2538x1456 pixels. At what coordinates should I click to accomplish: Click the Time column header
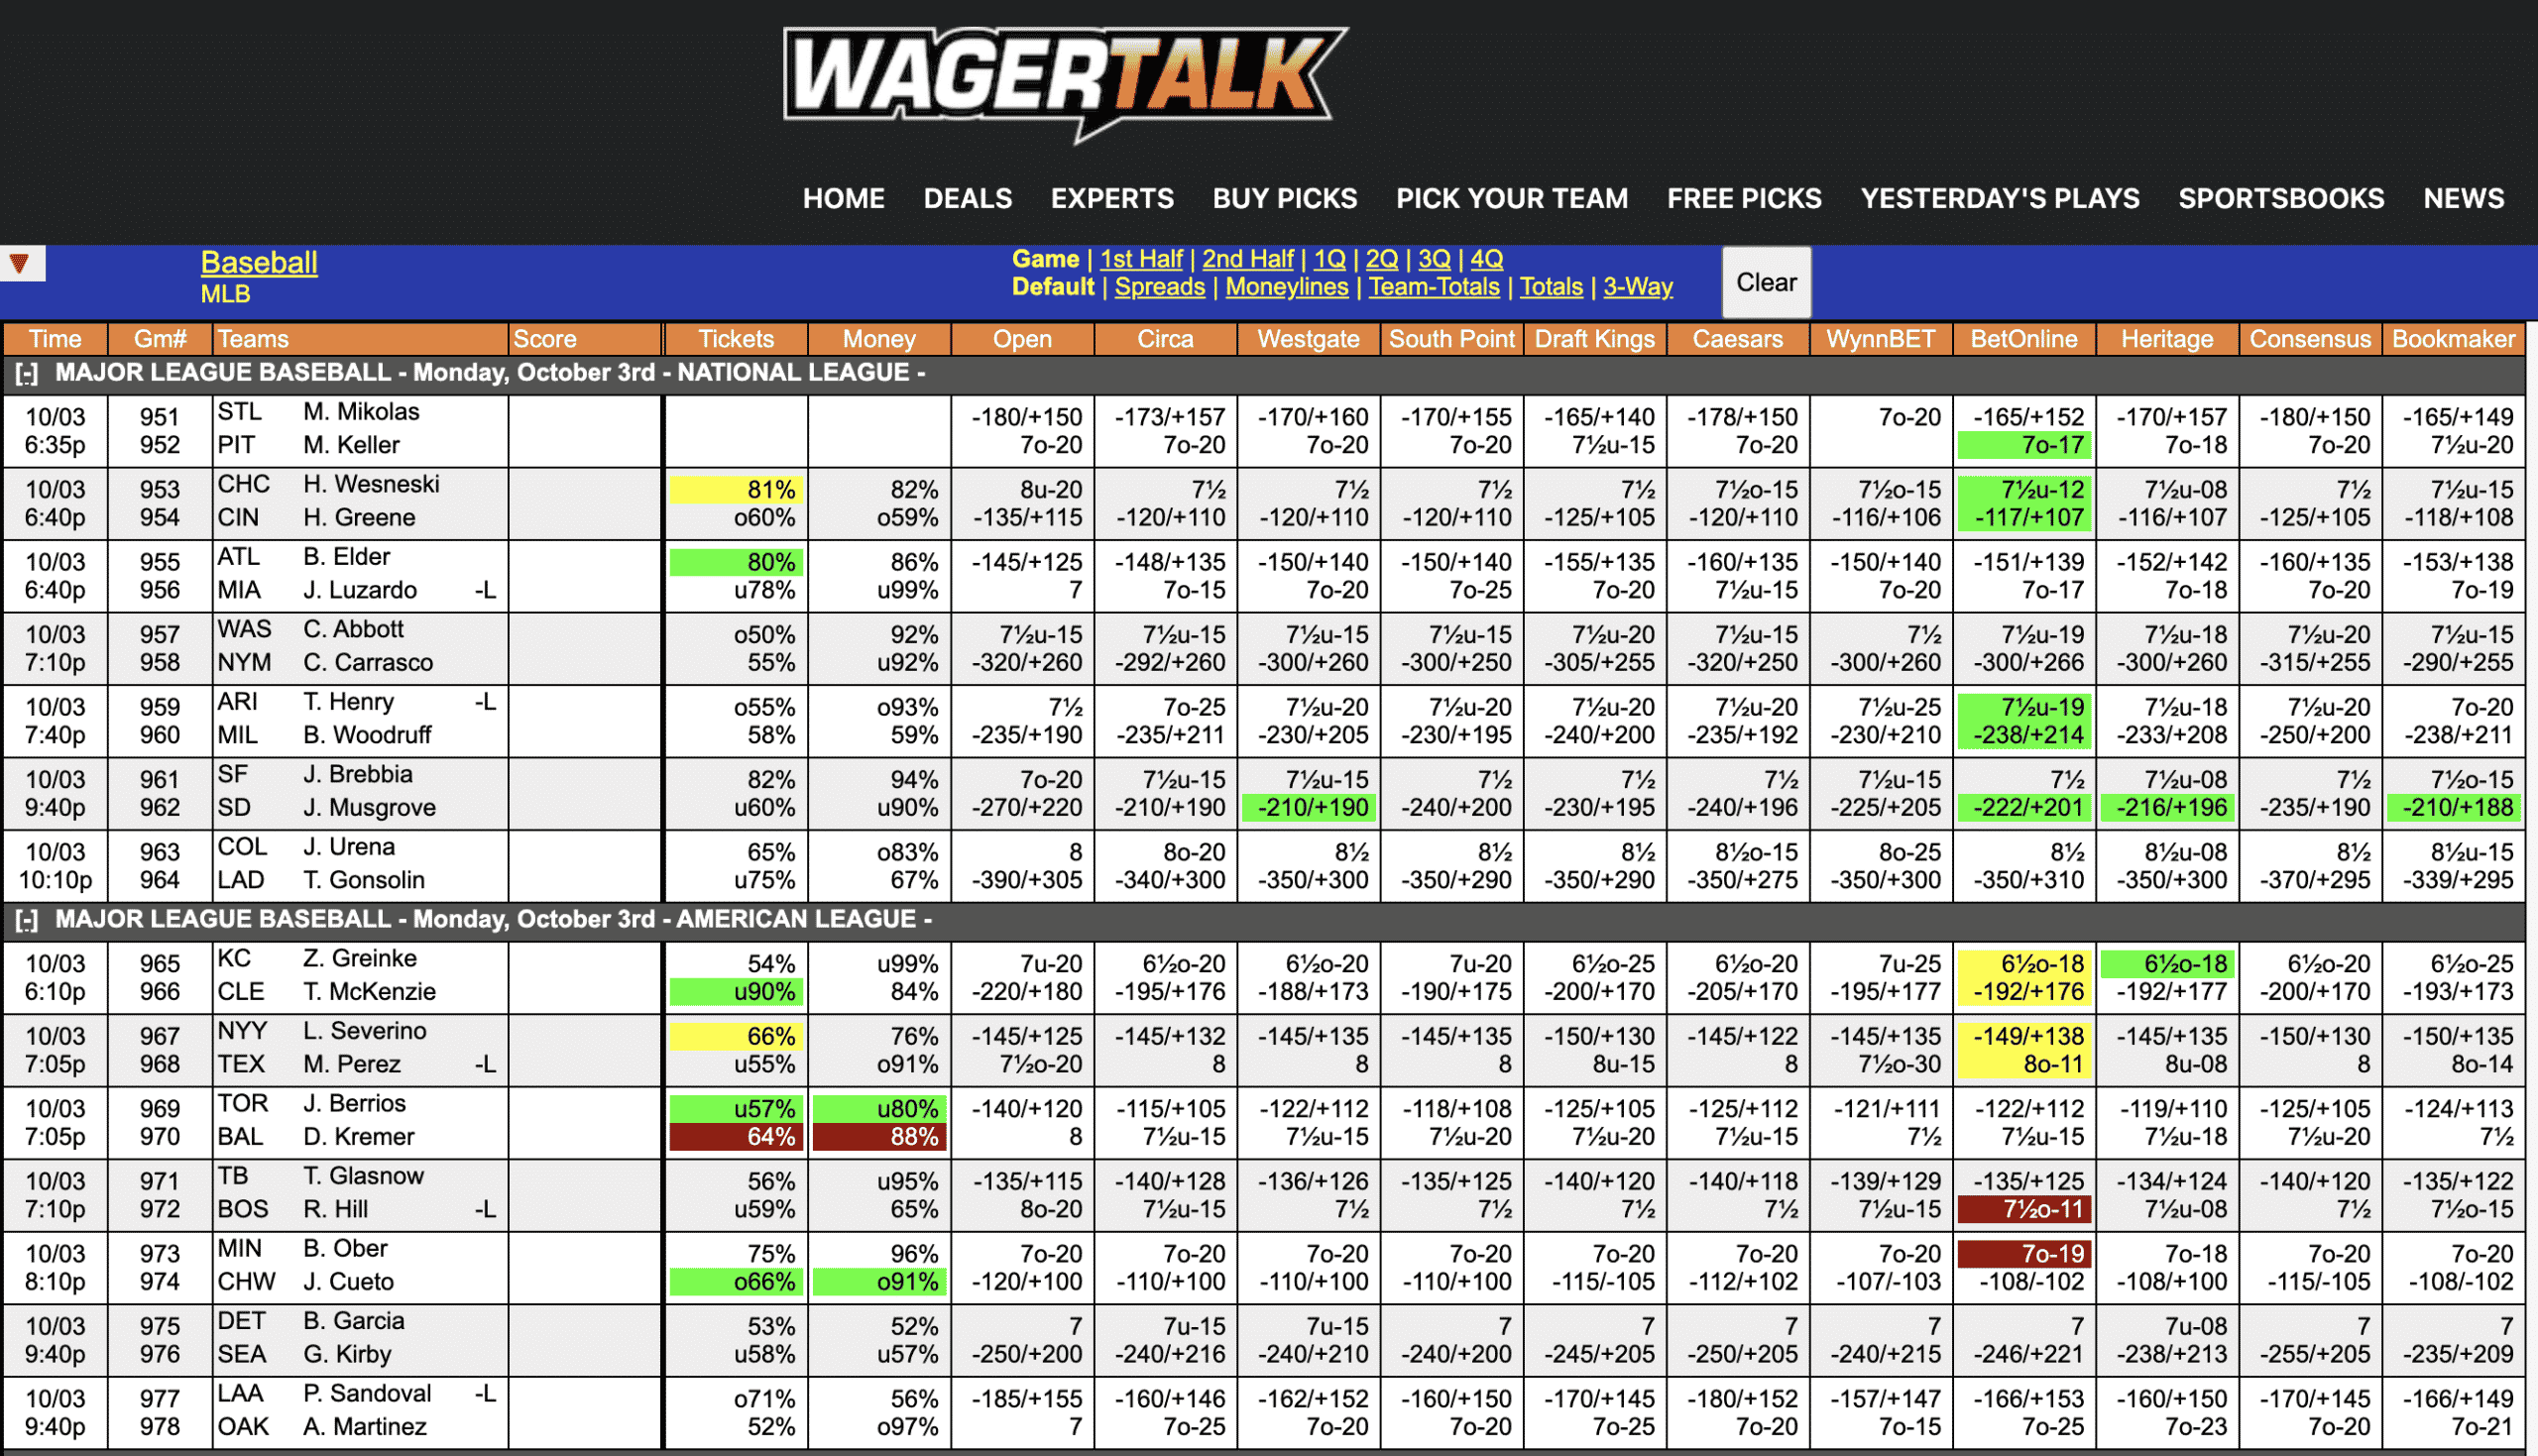[55, 339]
